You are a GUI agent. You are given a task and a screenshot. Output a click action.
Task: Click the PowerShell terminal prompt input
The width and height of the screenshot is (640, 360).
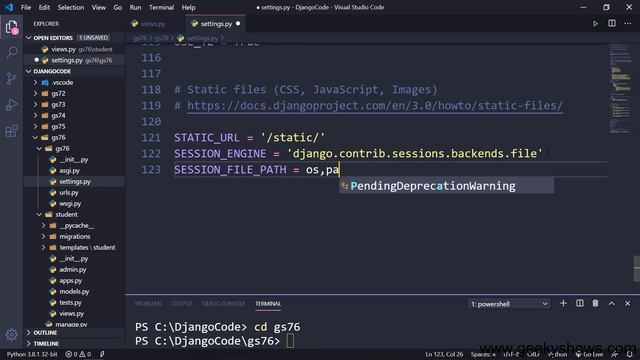coord(290,341)
